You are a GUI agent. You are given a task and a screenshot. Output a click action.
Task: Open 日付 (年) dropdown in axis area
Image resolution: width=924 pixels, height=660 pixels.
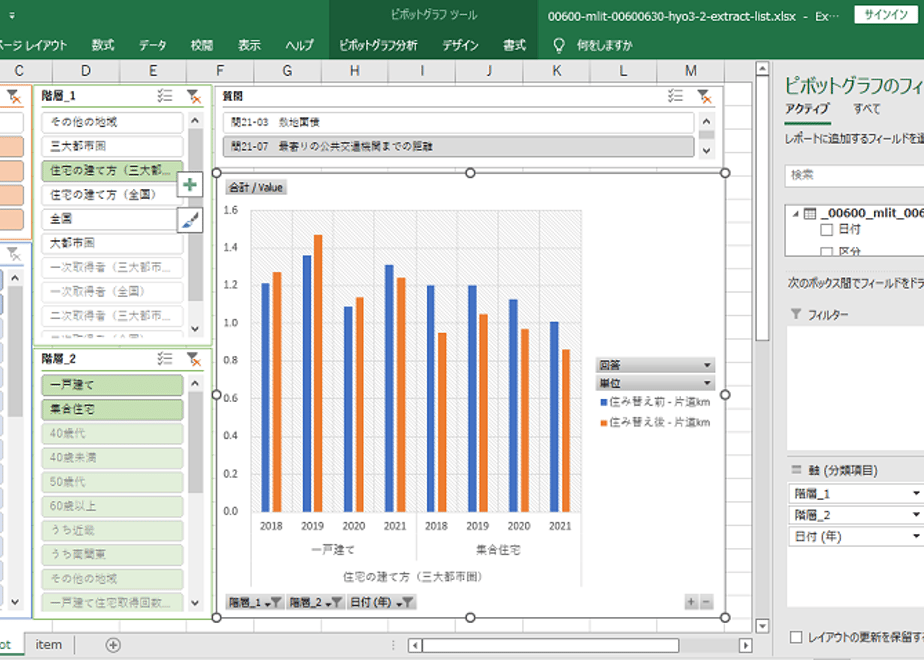coord(916,536)
